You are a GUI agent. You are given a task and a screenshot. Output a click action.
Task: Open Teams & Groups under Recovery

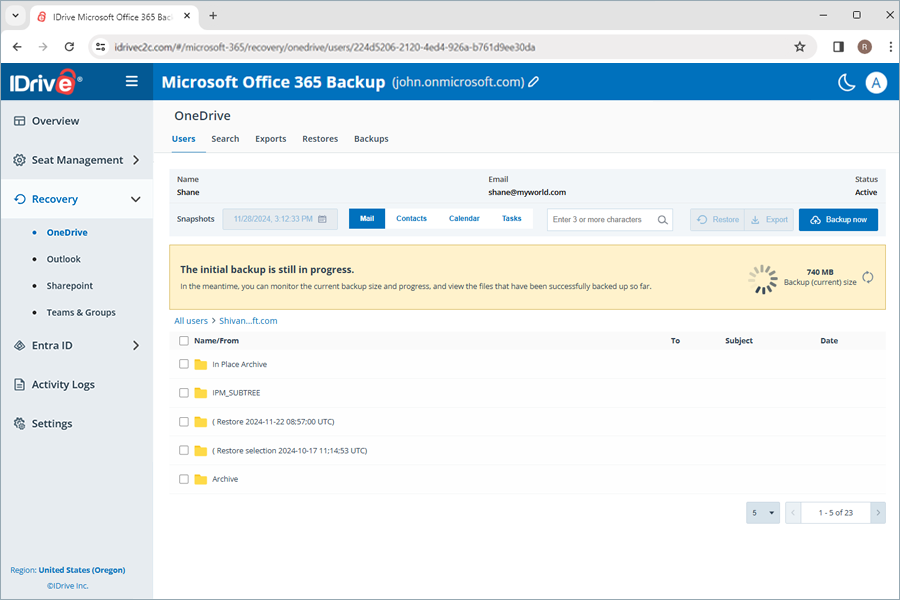click(x=81, y=312)
